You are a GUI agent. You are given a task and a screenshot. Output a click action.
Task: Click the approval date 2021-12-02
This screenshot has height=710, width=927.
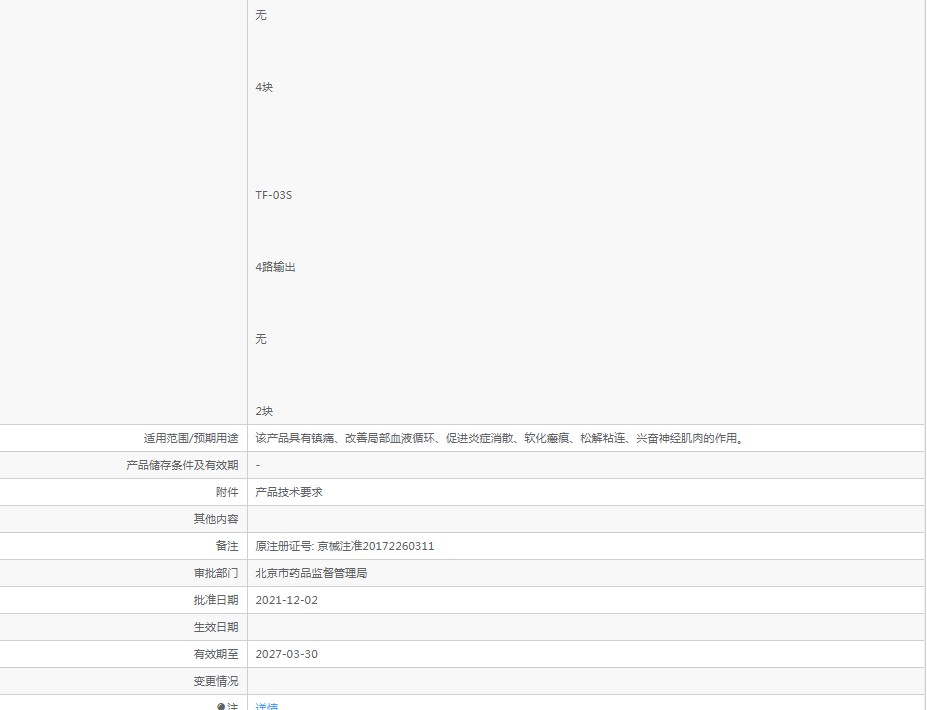(286, 600)
